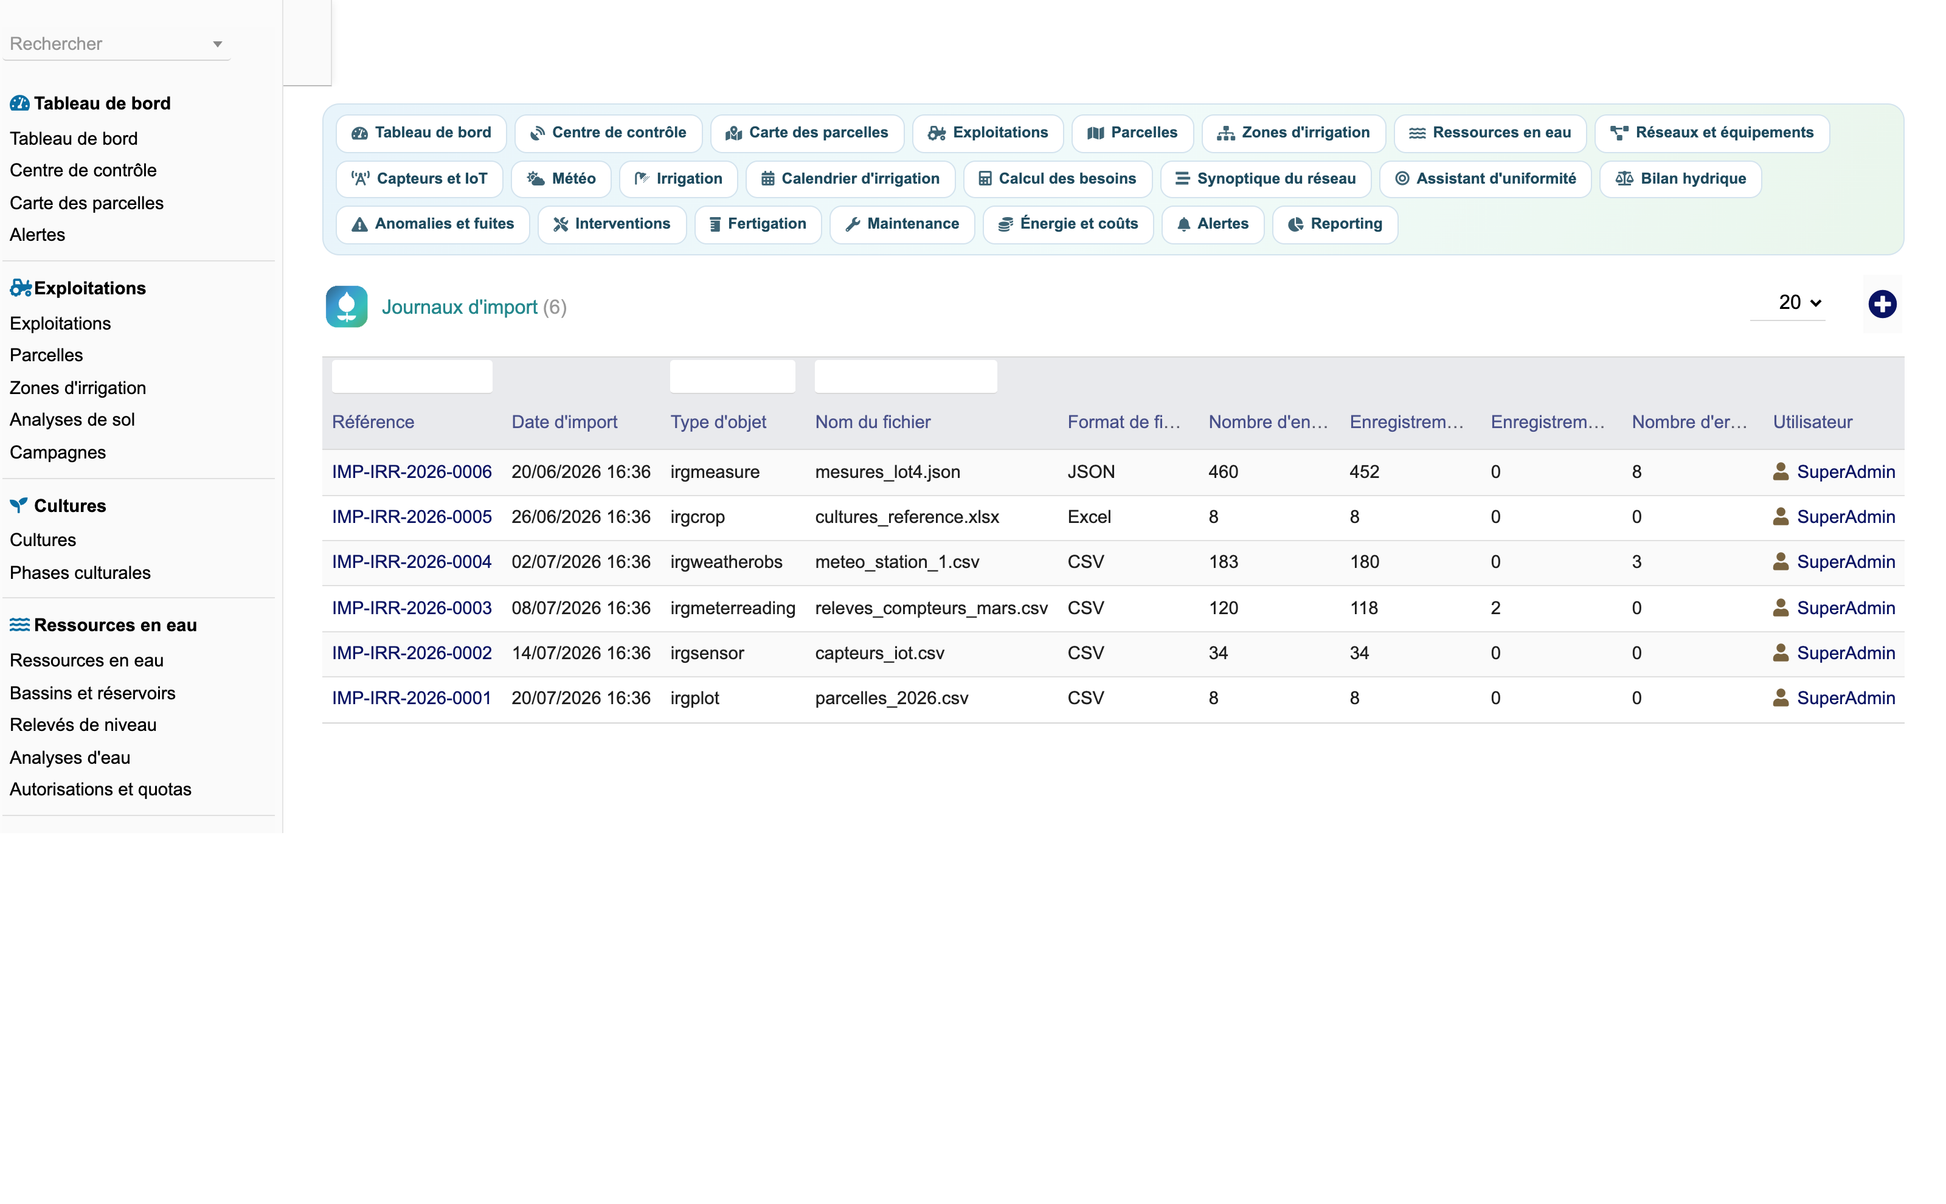Image resolution: width=1946 pixels, height=1204 pixels.
Task: Click the satellite dish icon on Centre de contrôle
Action: coord(538,133)
